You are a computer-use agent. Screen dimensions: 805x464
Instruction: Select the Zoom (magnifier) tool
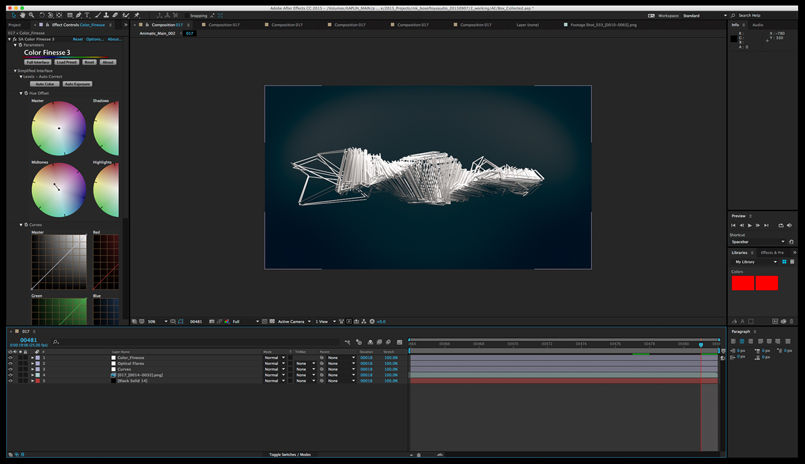click(x=31, y=15)
